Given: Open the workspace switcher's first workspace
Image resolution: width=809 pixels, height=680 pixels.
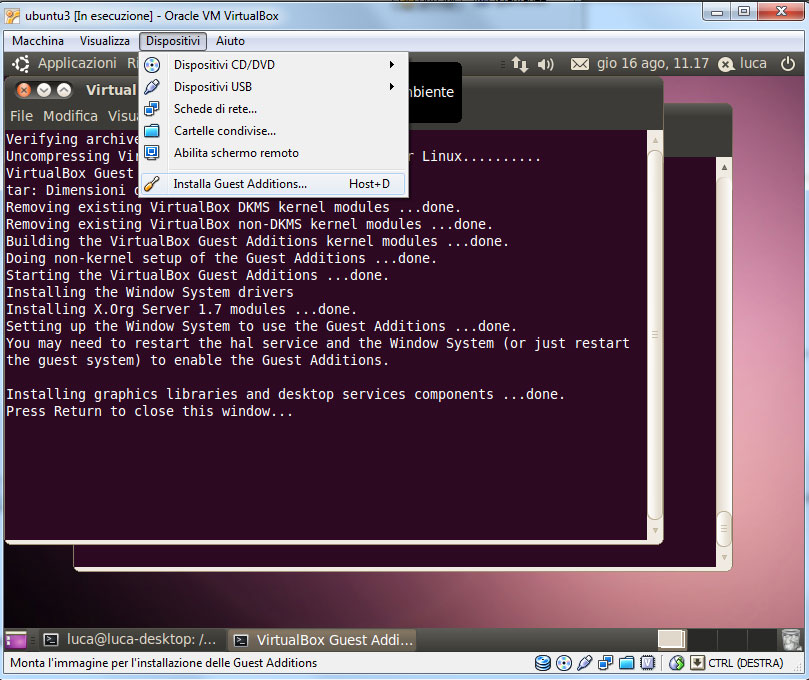Looking at the screenshot, I should (671, 640).
